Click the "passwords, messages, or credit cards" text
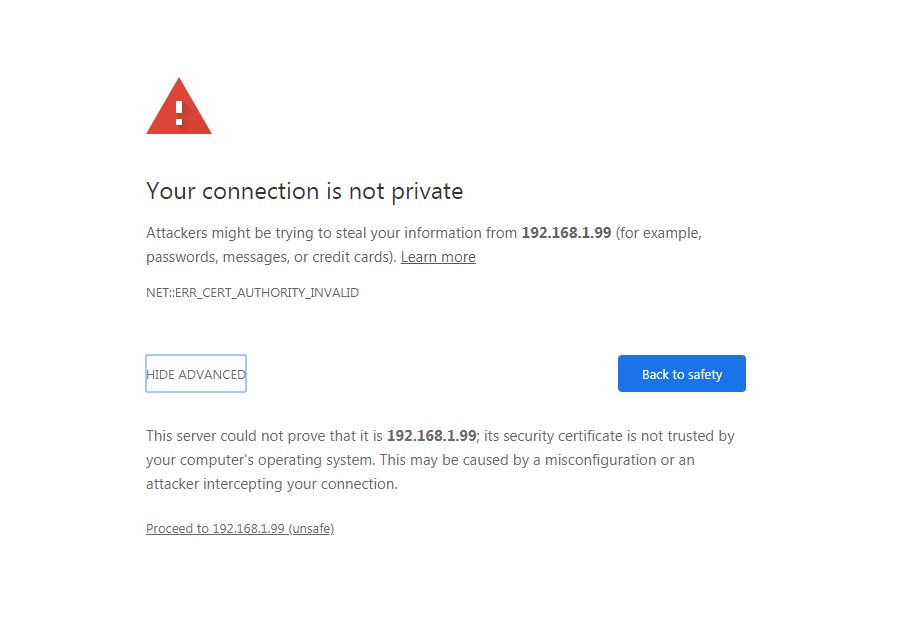 tap(270, 257)
